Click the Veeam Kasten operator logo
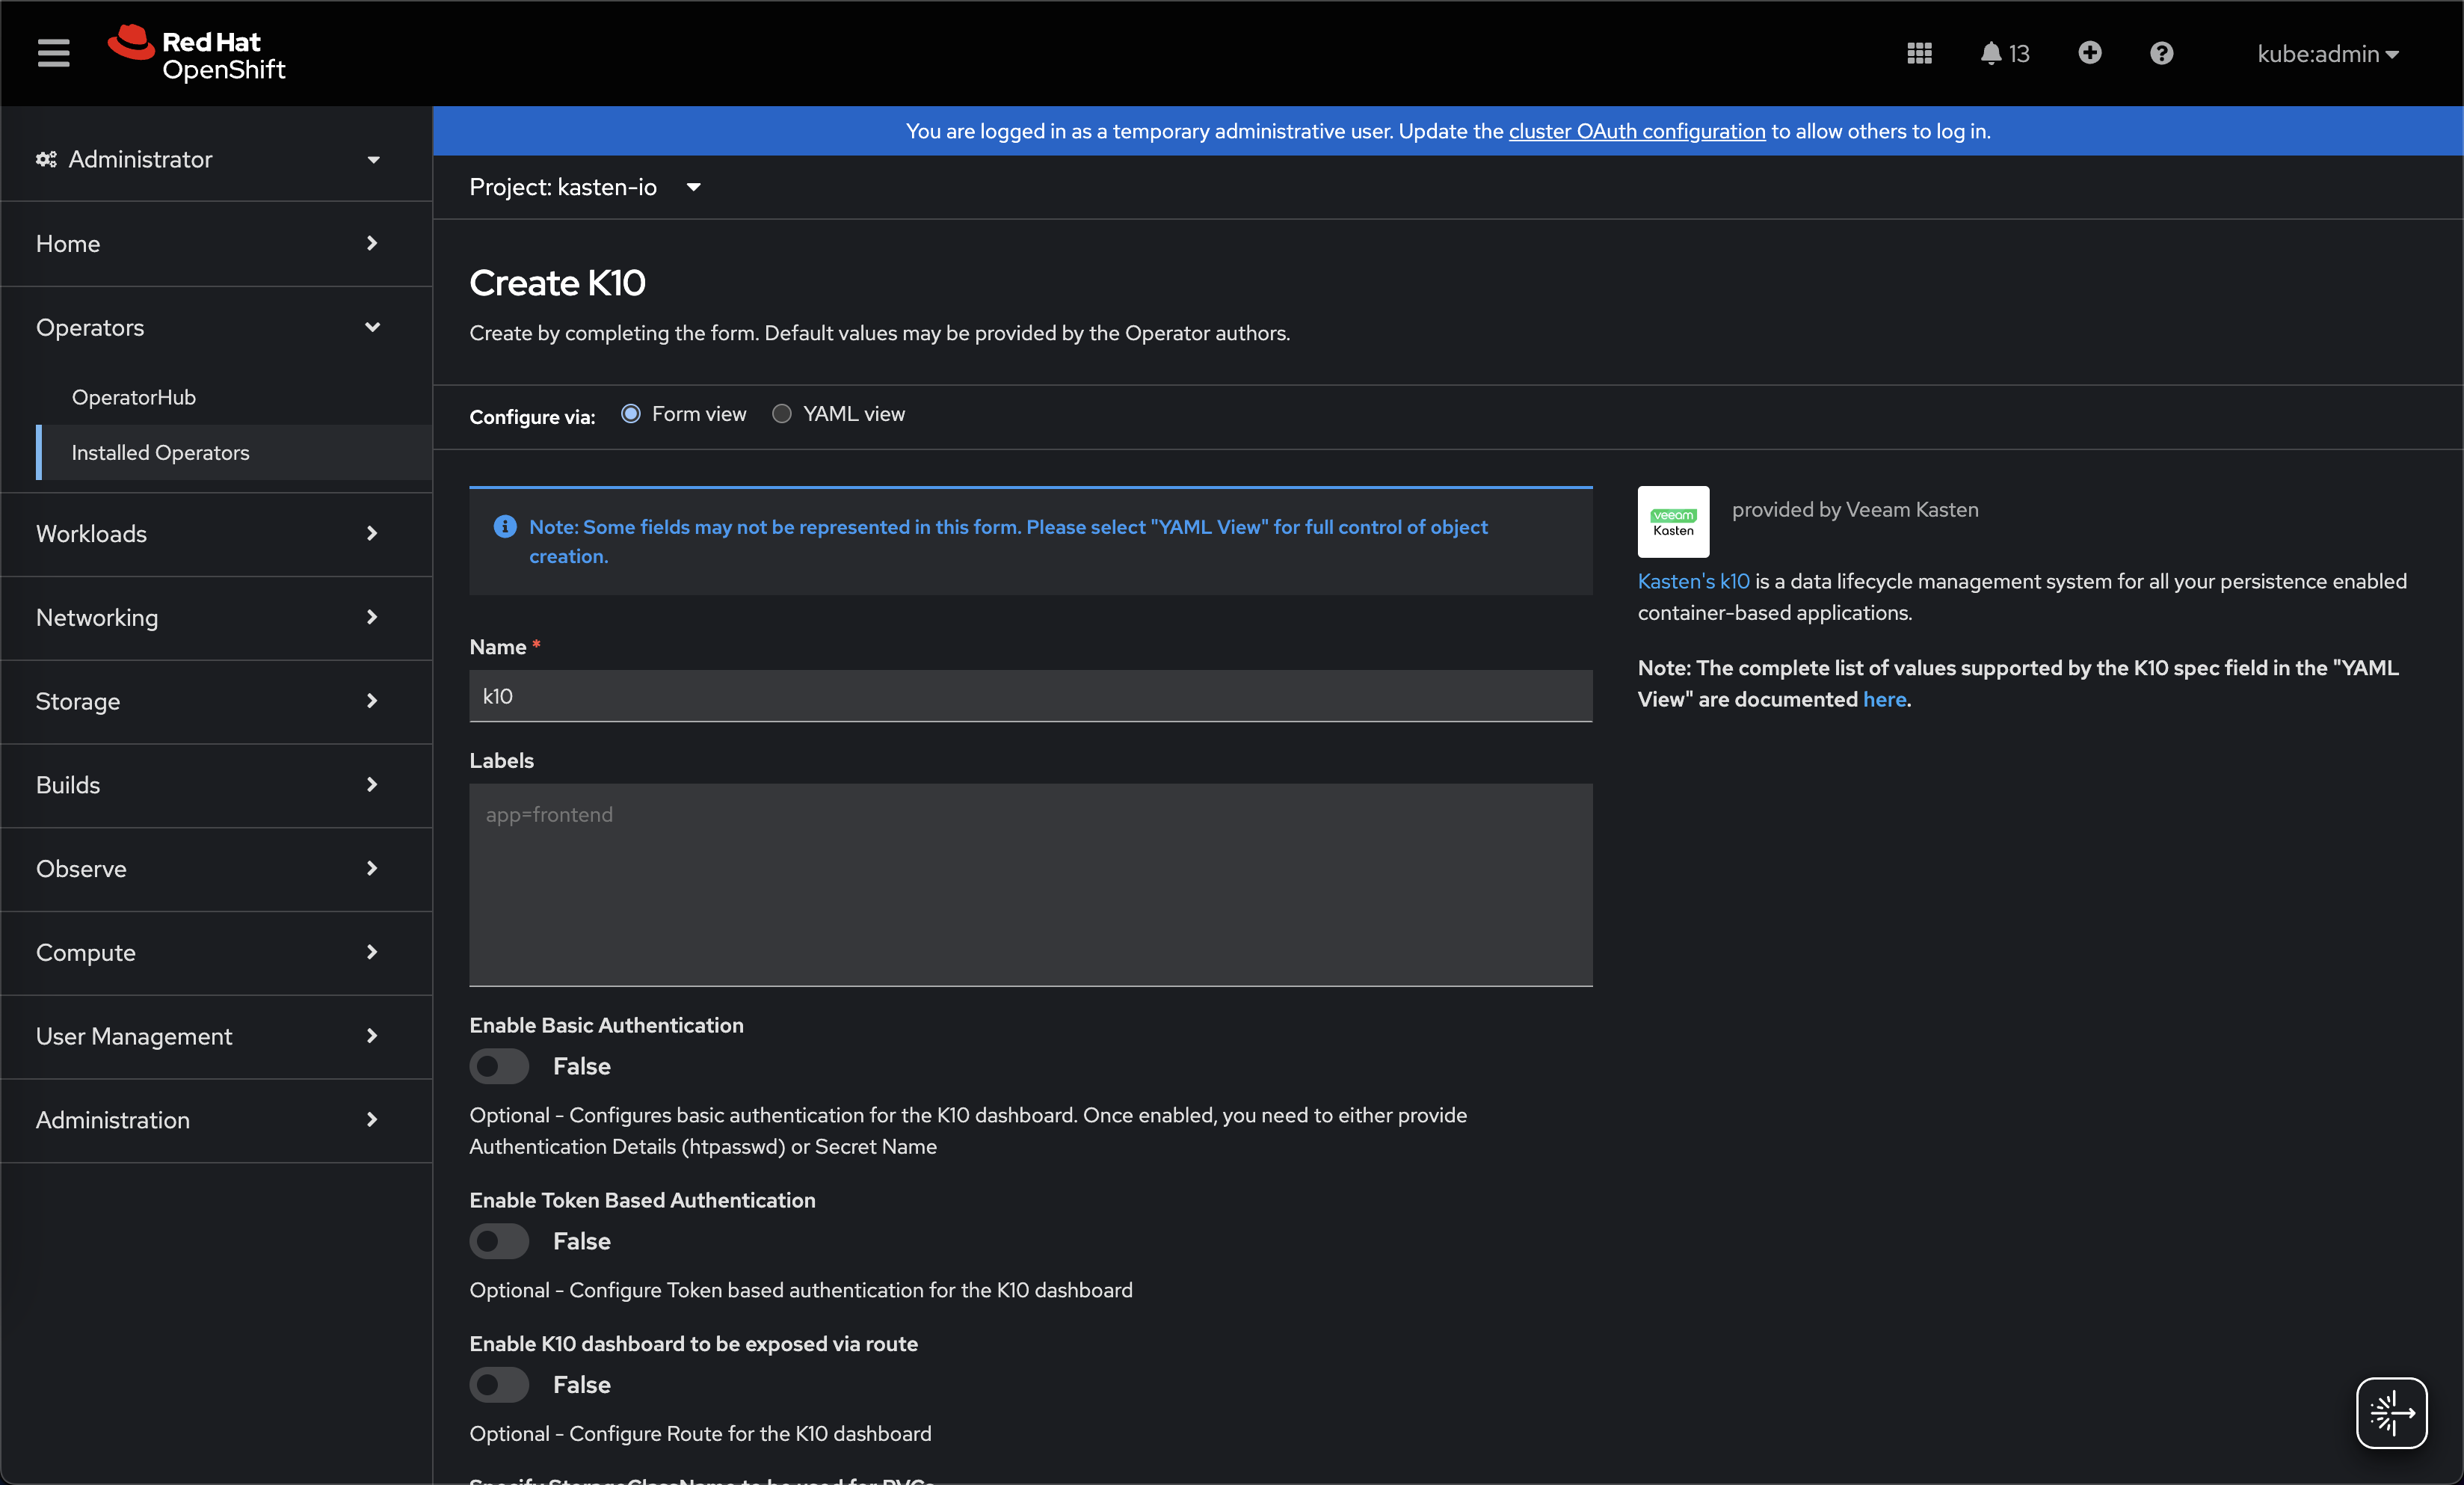This screenshot has width=2464, height=1485. 1673,521
